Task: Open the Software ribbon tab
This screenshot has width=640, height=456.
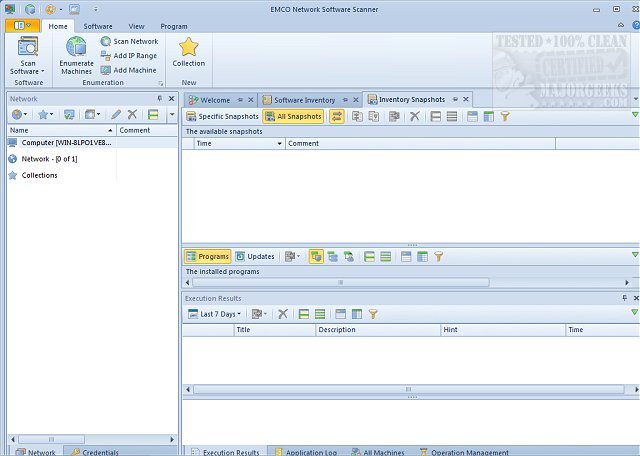Action: (x=98, y=26)
